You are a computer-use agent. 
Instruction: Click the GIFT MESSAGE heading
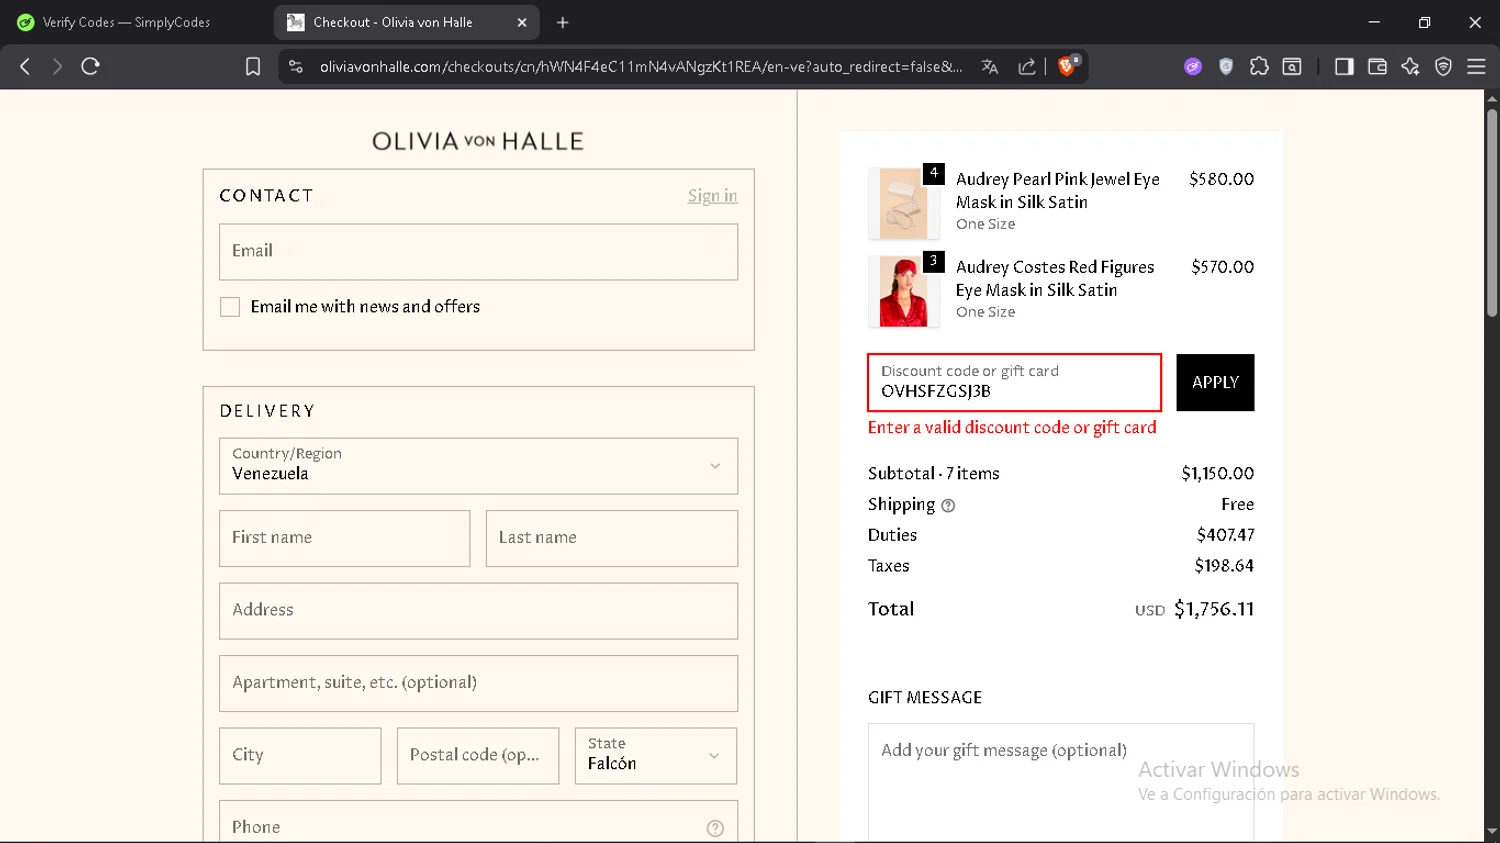[x=925, y=698]
